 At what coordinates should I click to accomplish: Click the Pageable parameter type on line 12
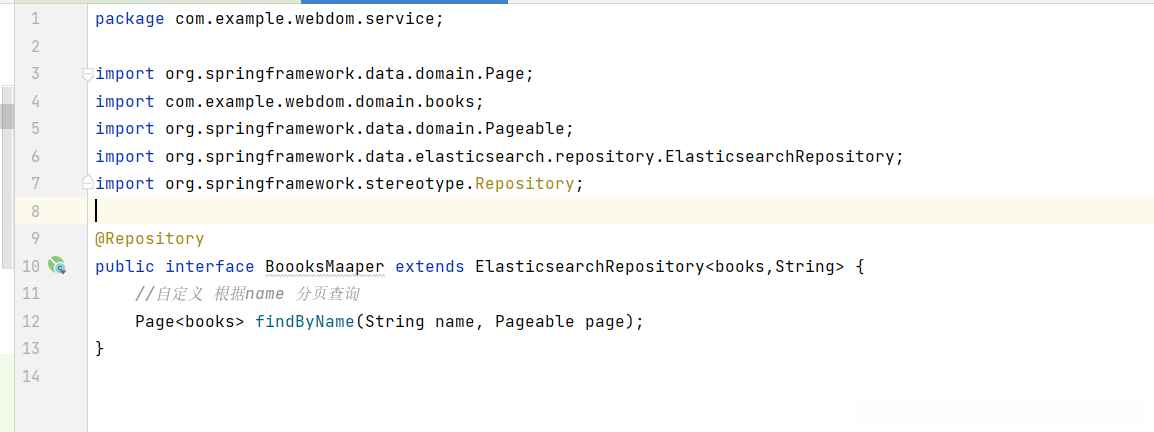(534, 322)
